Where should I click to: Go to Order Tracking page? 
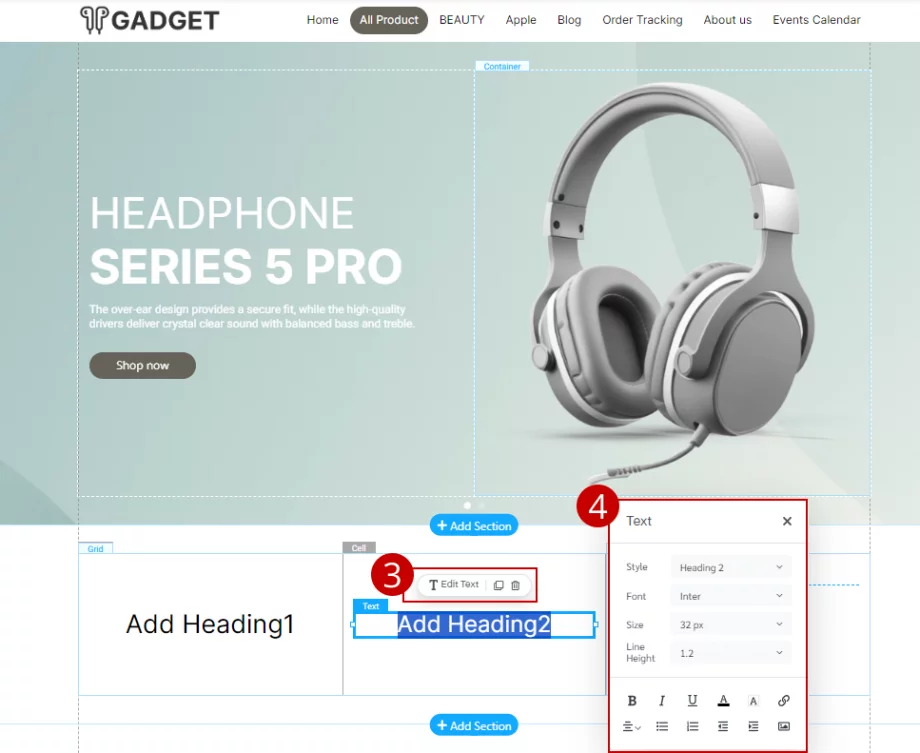point(642,20)
